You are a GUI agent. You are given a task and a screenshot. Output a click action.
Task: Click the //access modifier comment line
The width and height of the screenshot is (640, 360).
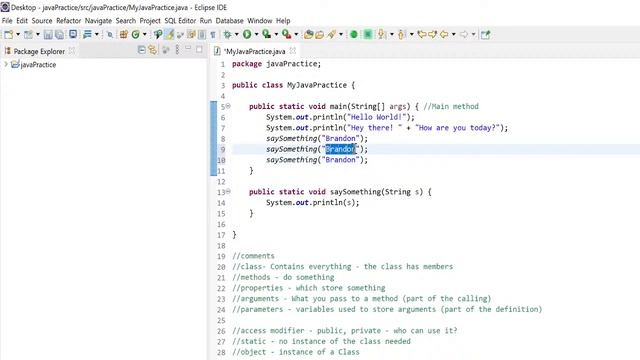tap(345, 331)
